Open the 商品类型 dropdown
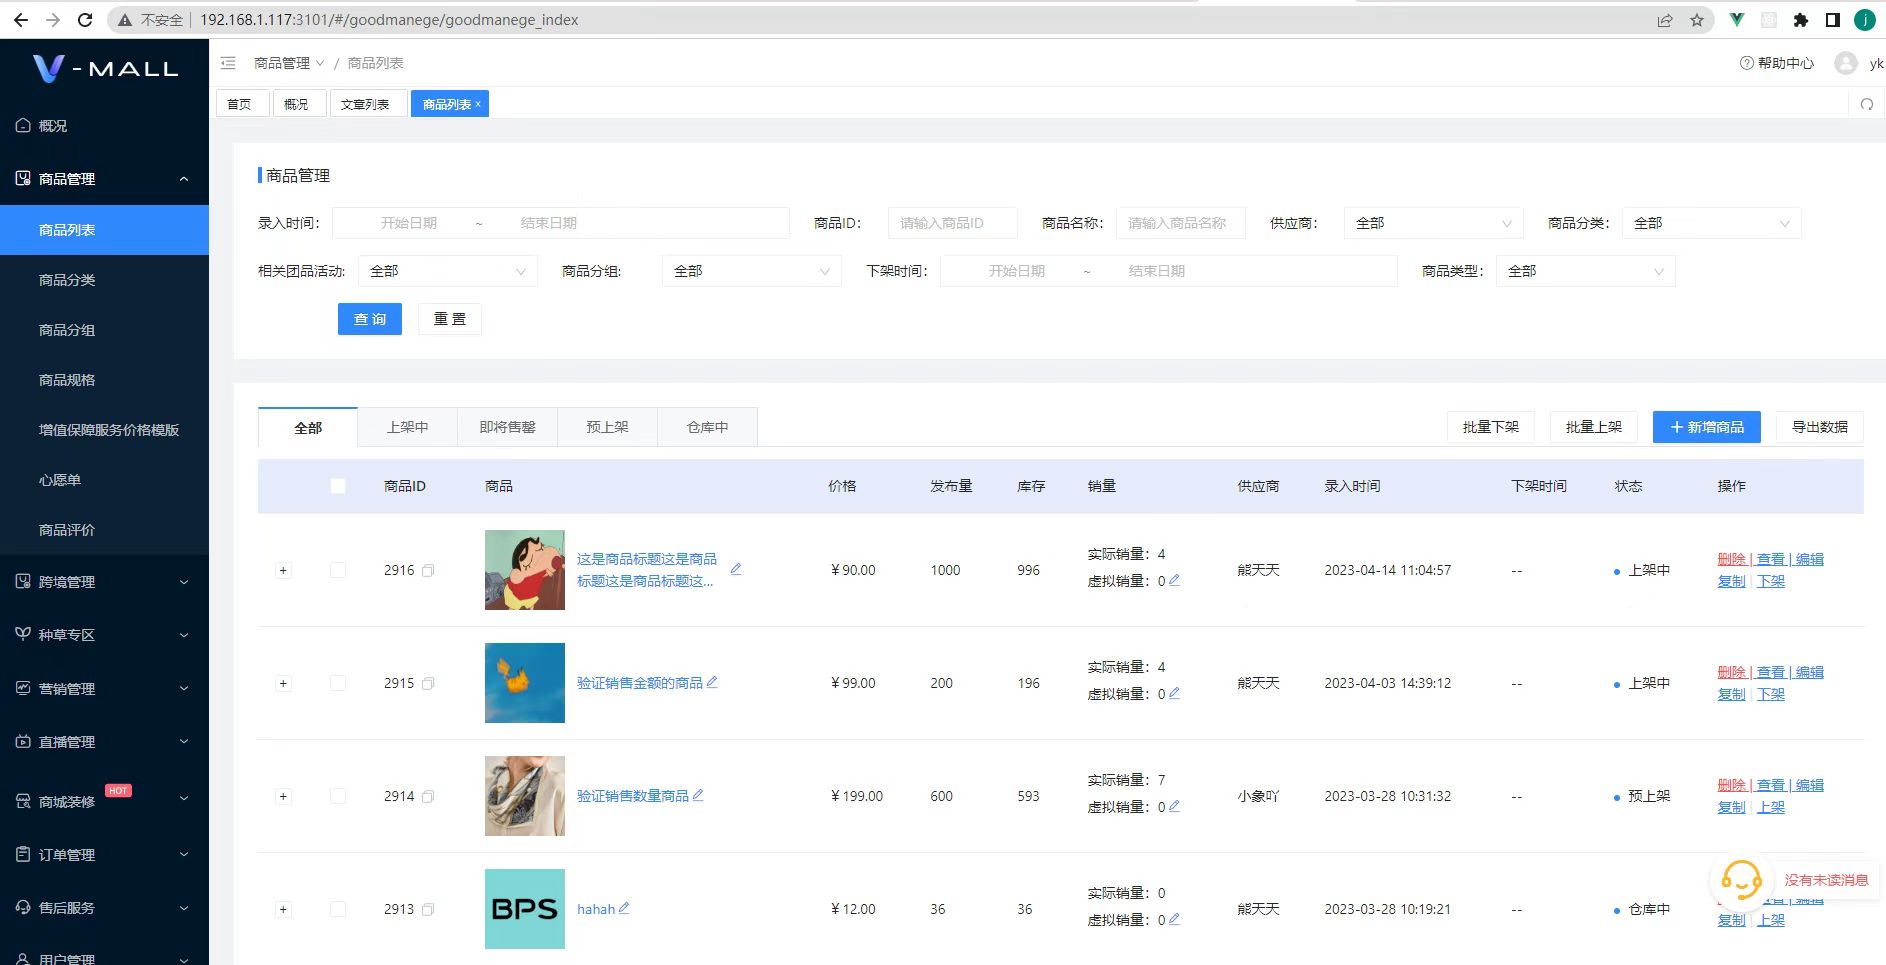Viewport: 1886px width, 965px height. 1585,271
